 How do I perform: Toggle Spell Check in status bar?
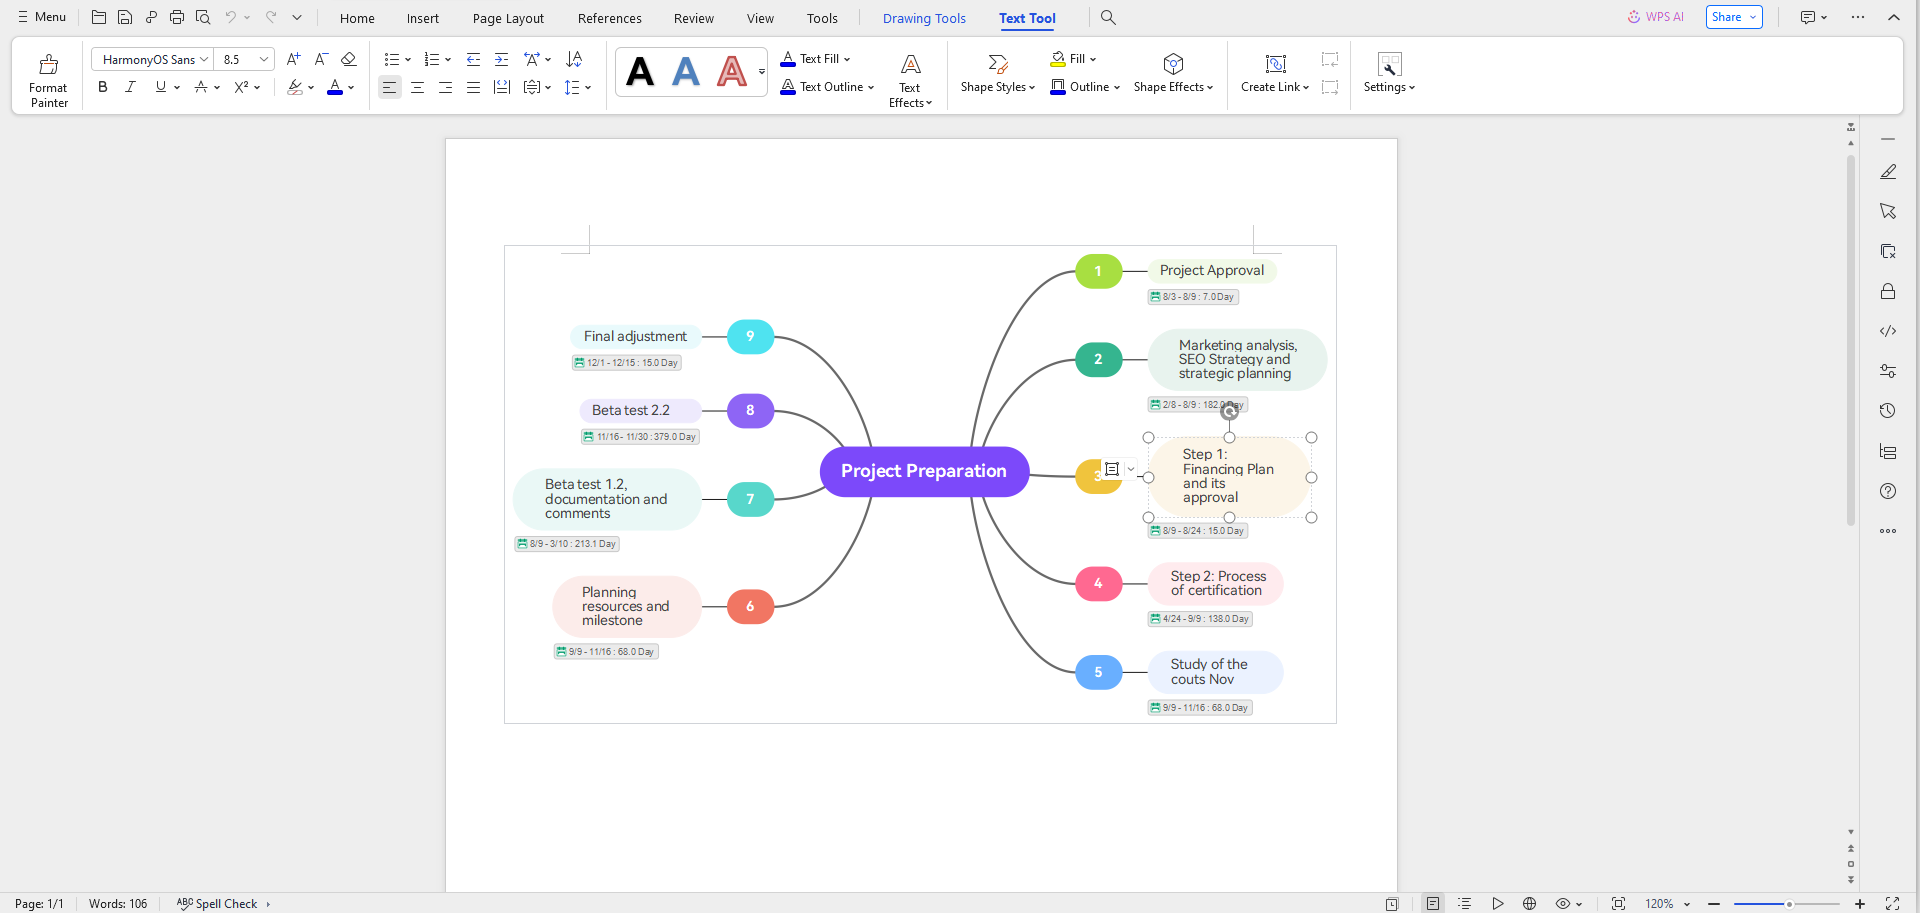pos(218,903)
